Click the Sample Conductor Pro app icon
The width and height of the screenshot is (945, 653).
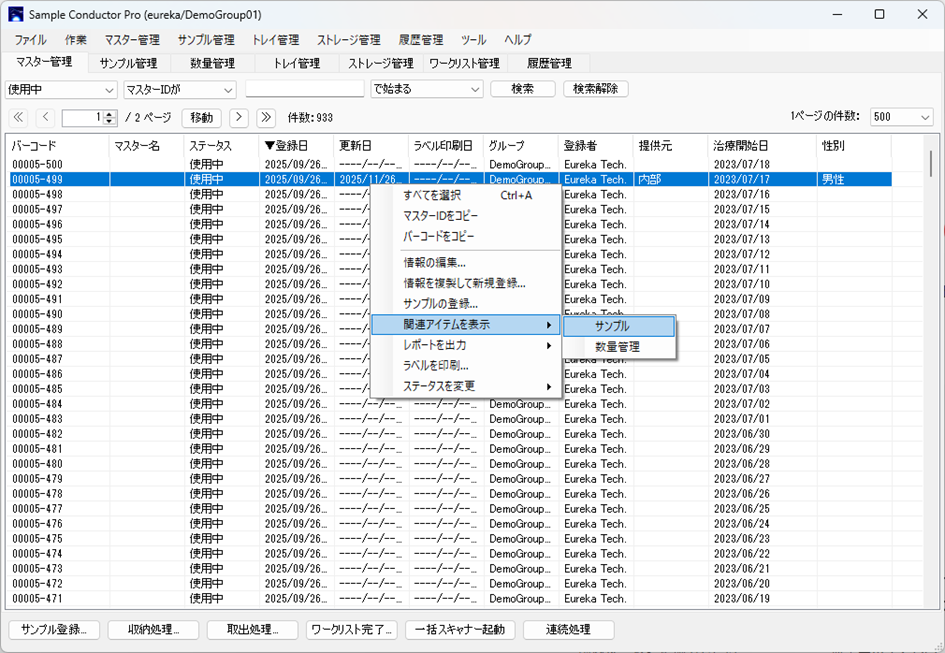[15, 14]
